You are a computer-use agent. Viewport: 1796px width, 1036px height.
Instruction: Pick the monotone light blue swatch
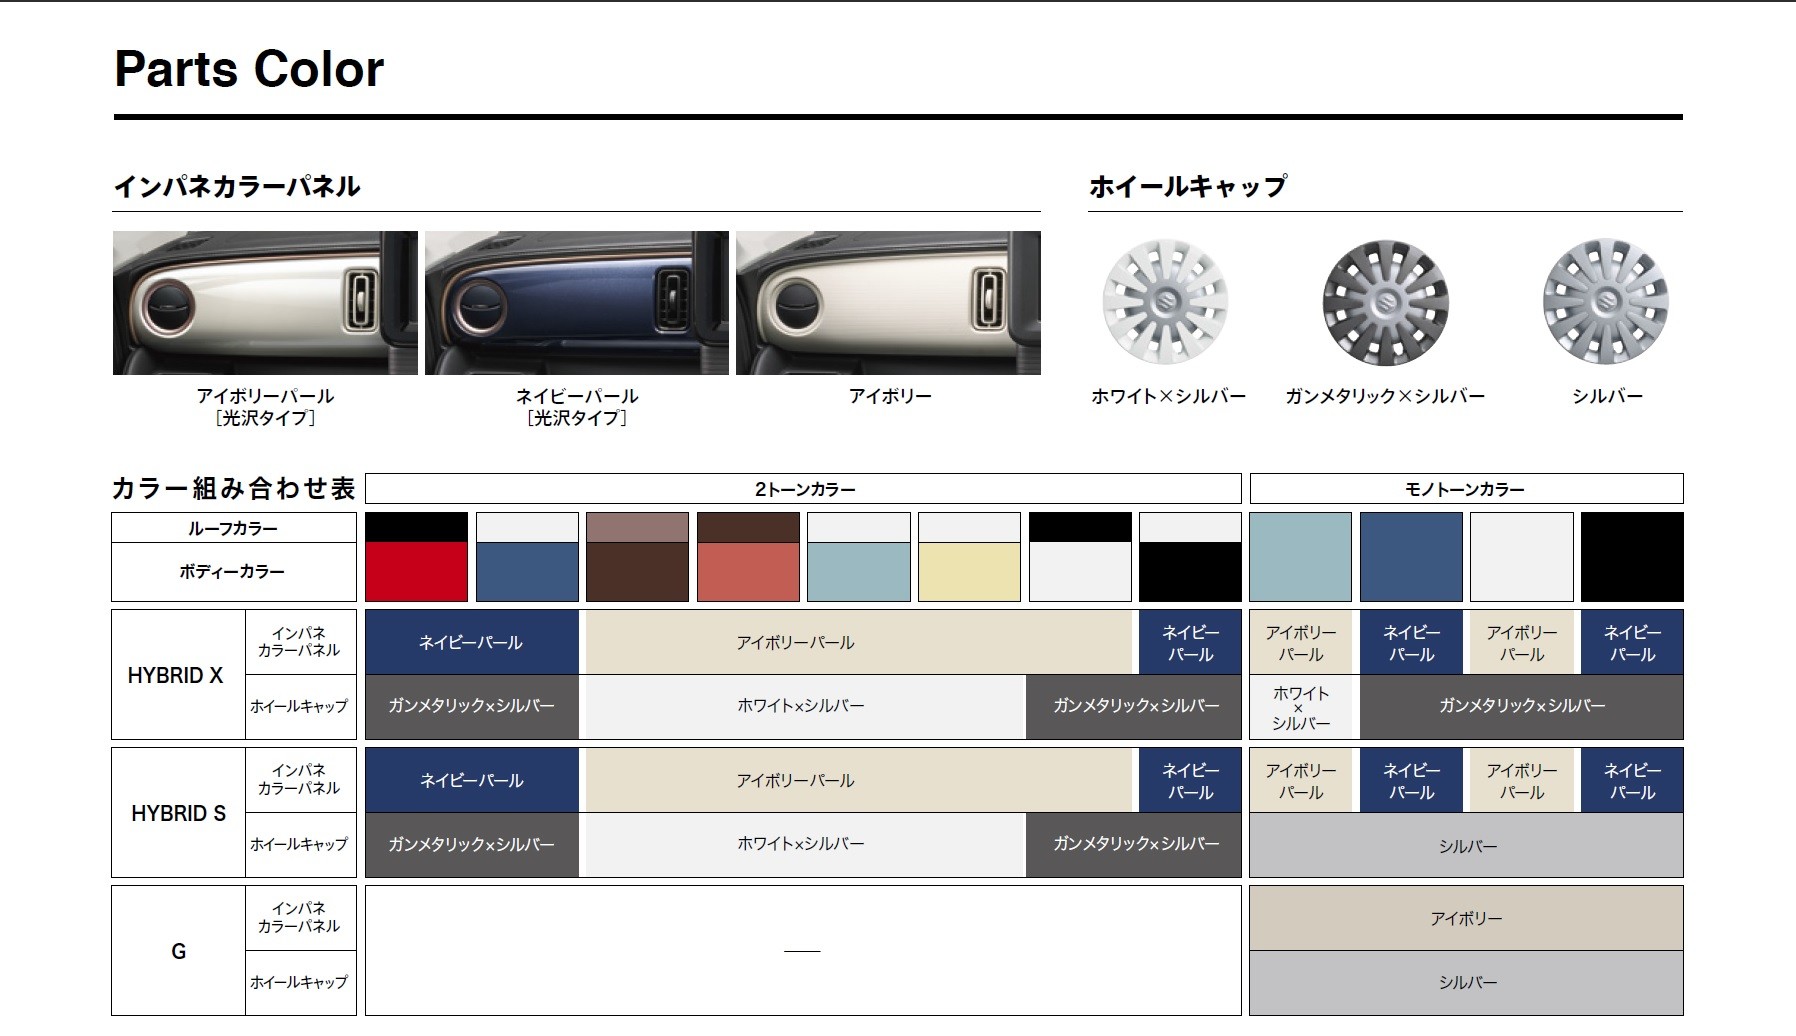[1300, 557]
